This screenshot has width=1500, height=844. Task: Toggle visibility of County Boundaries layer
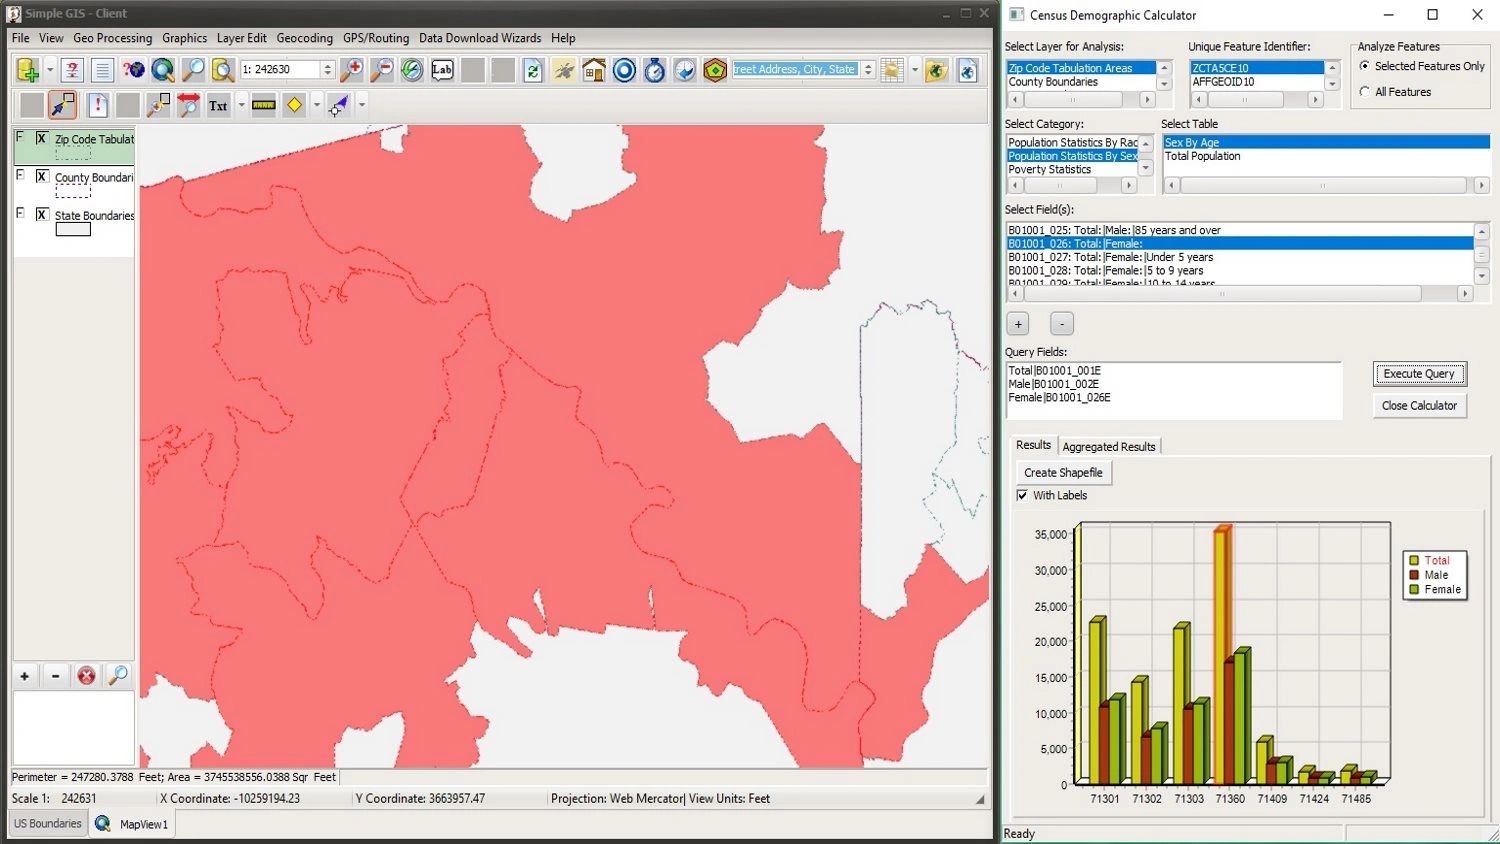pyautogui.click(x=42, y=176)
